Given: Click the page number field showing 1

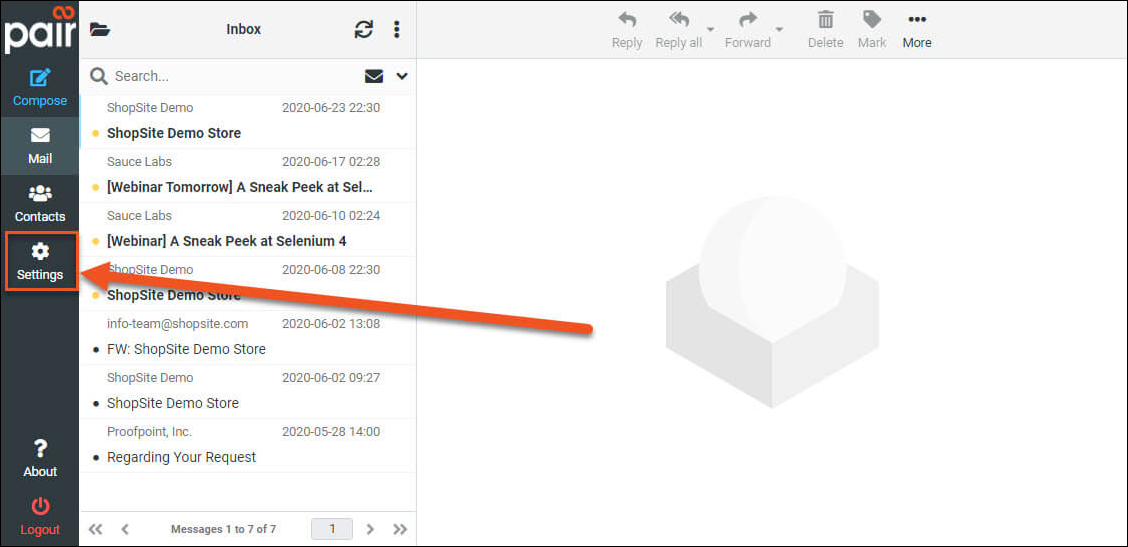Looking at the screenshot, I should [x=332, y=529].
